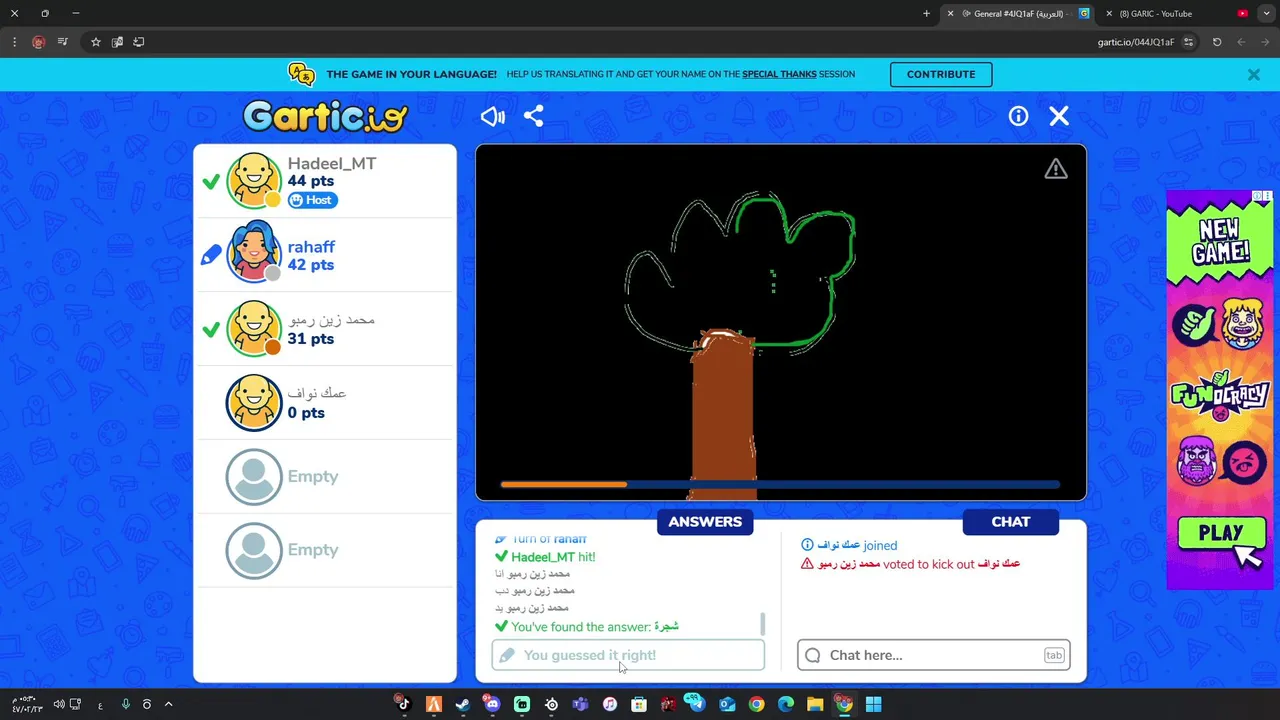Open Discord from taskbar

pyautogui.click(x=492, y=704)
